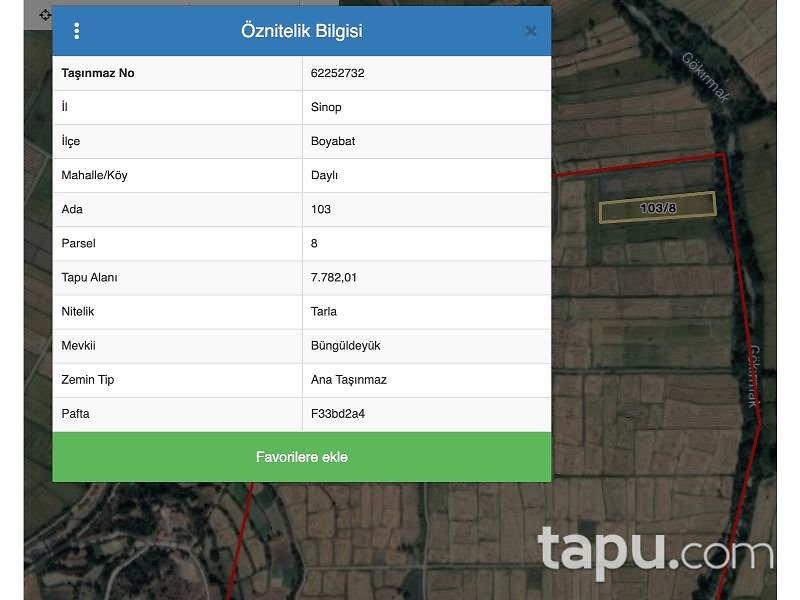Image resolution: width=800 pixels, height=600 pixels.
Task: Select the Sinop province value
Action: tap(326, 107)
